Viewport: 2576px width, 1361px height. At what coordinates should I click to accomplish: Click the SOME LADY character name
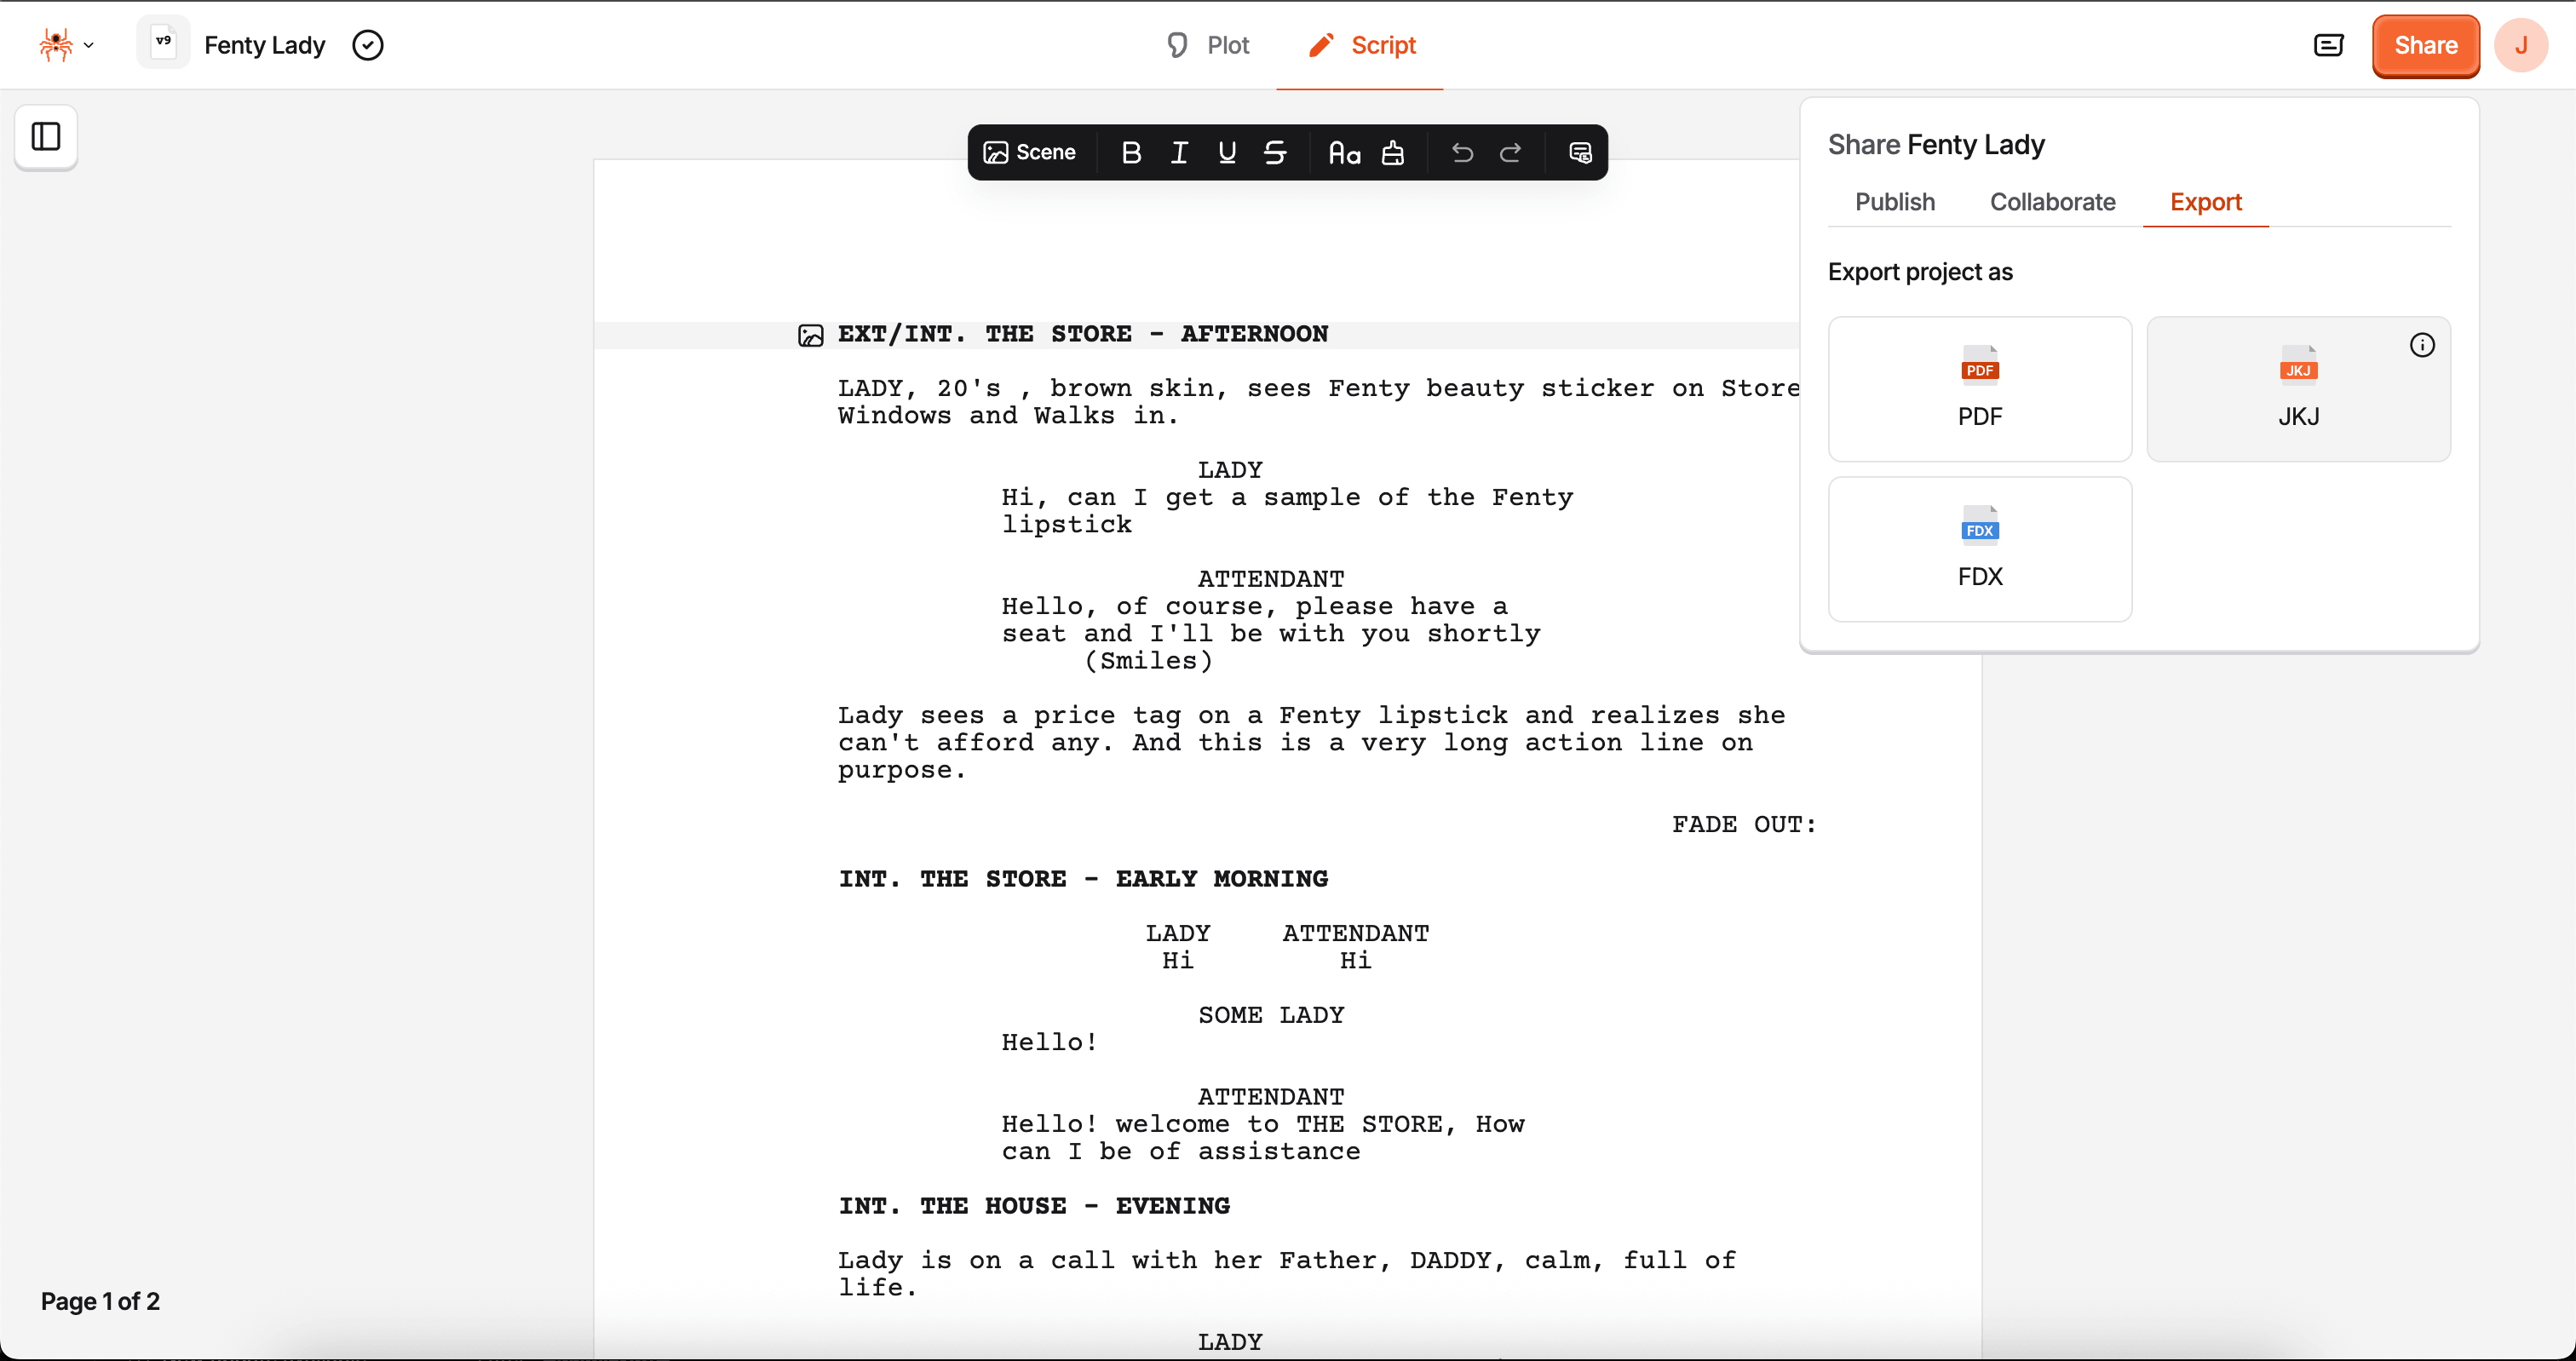click(1271, 1015)
